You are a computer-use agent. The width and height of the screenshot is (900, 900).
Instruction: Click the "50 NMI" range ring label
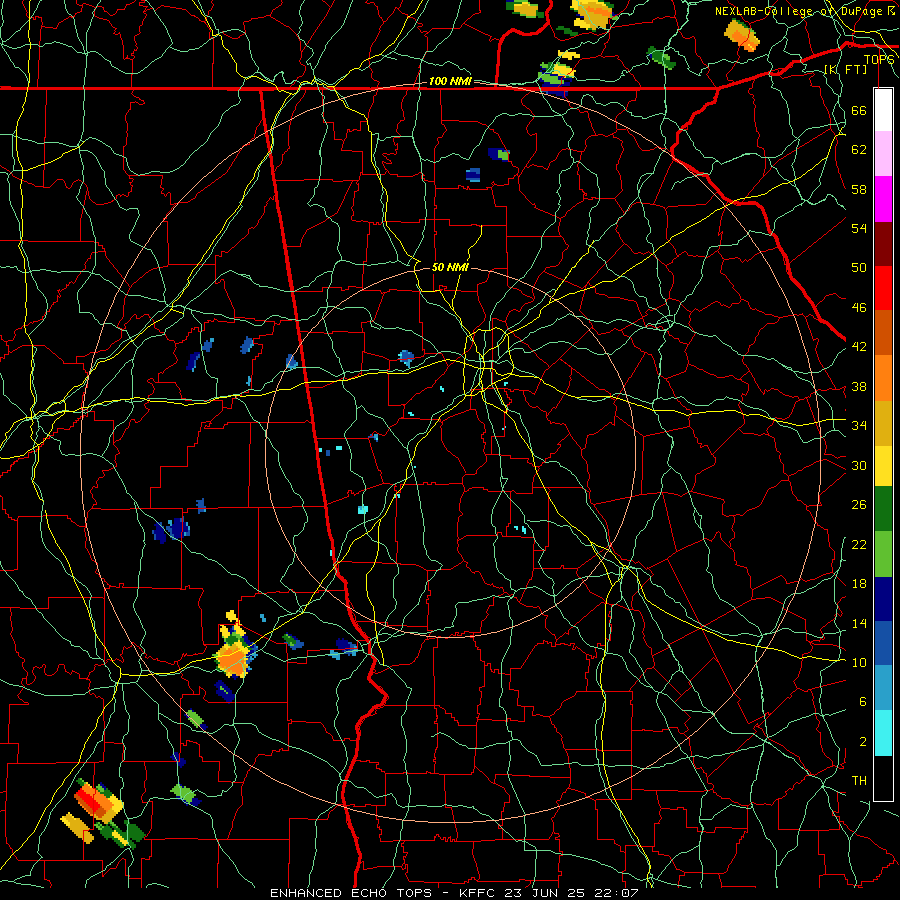(x=450, y=267)
